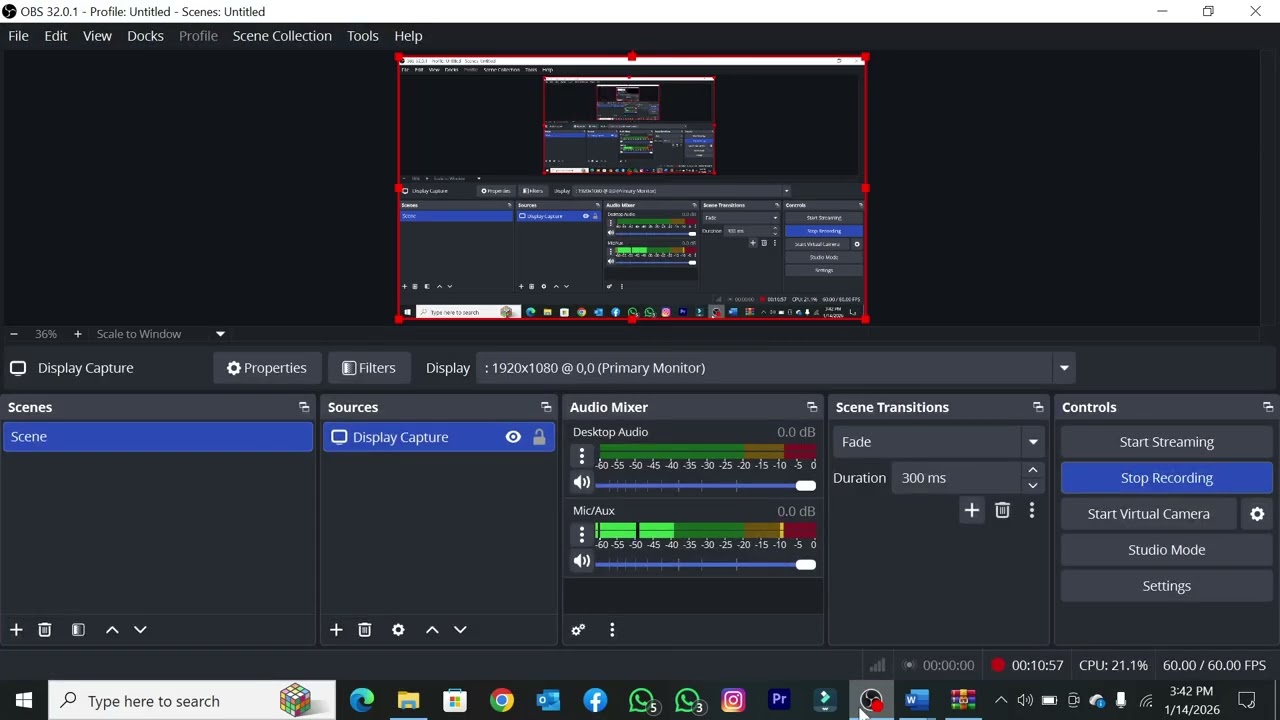Click the Duration 300 ms field
Screen dimensions: 1280x720
coord(957,478)
